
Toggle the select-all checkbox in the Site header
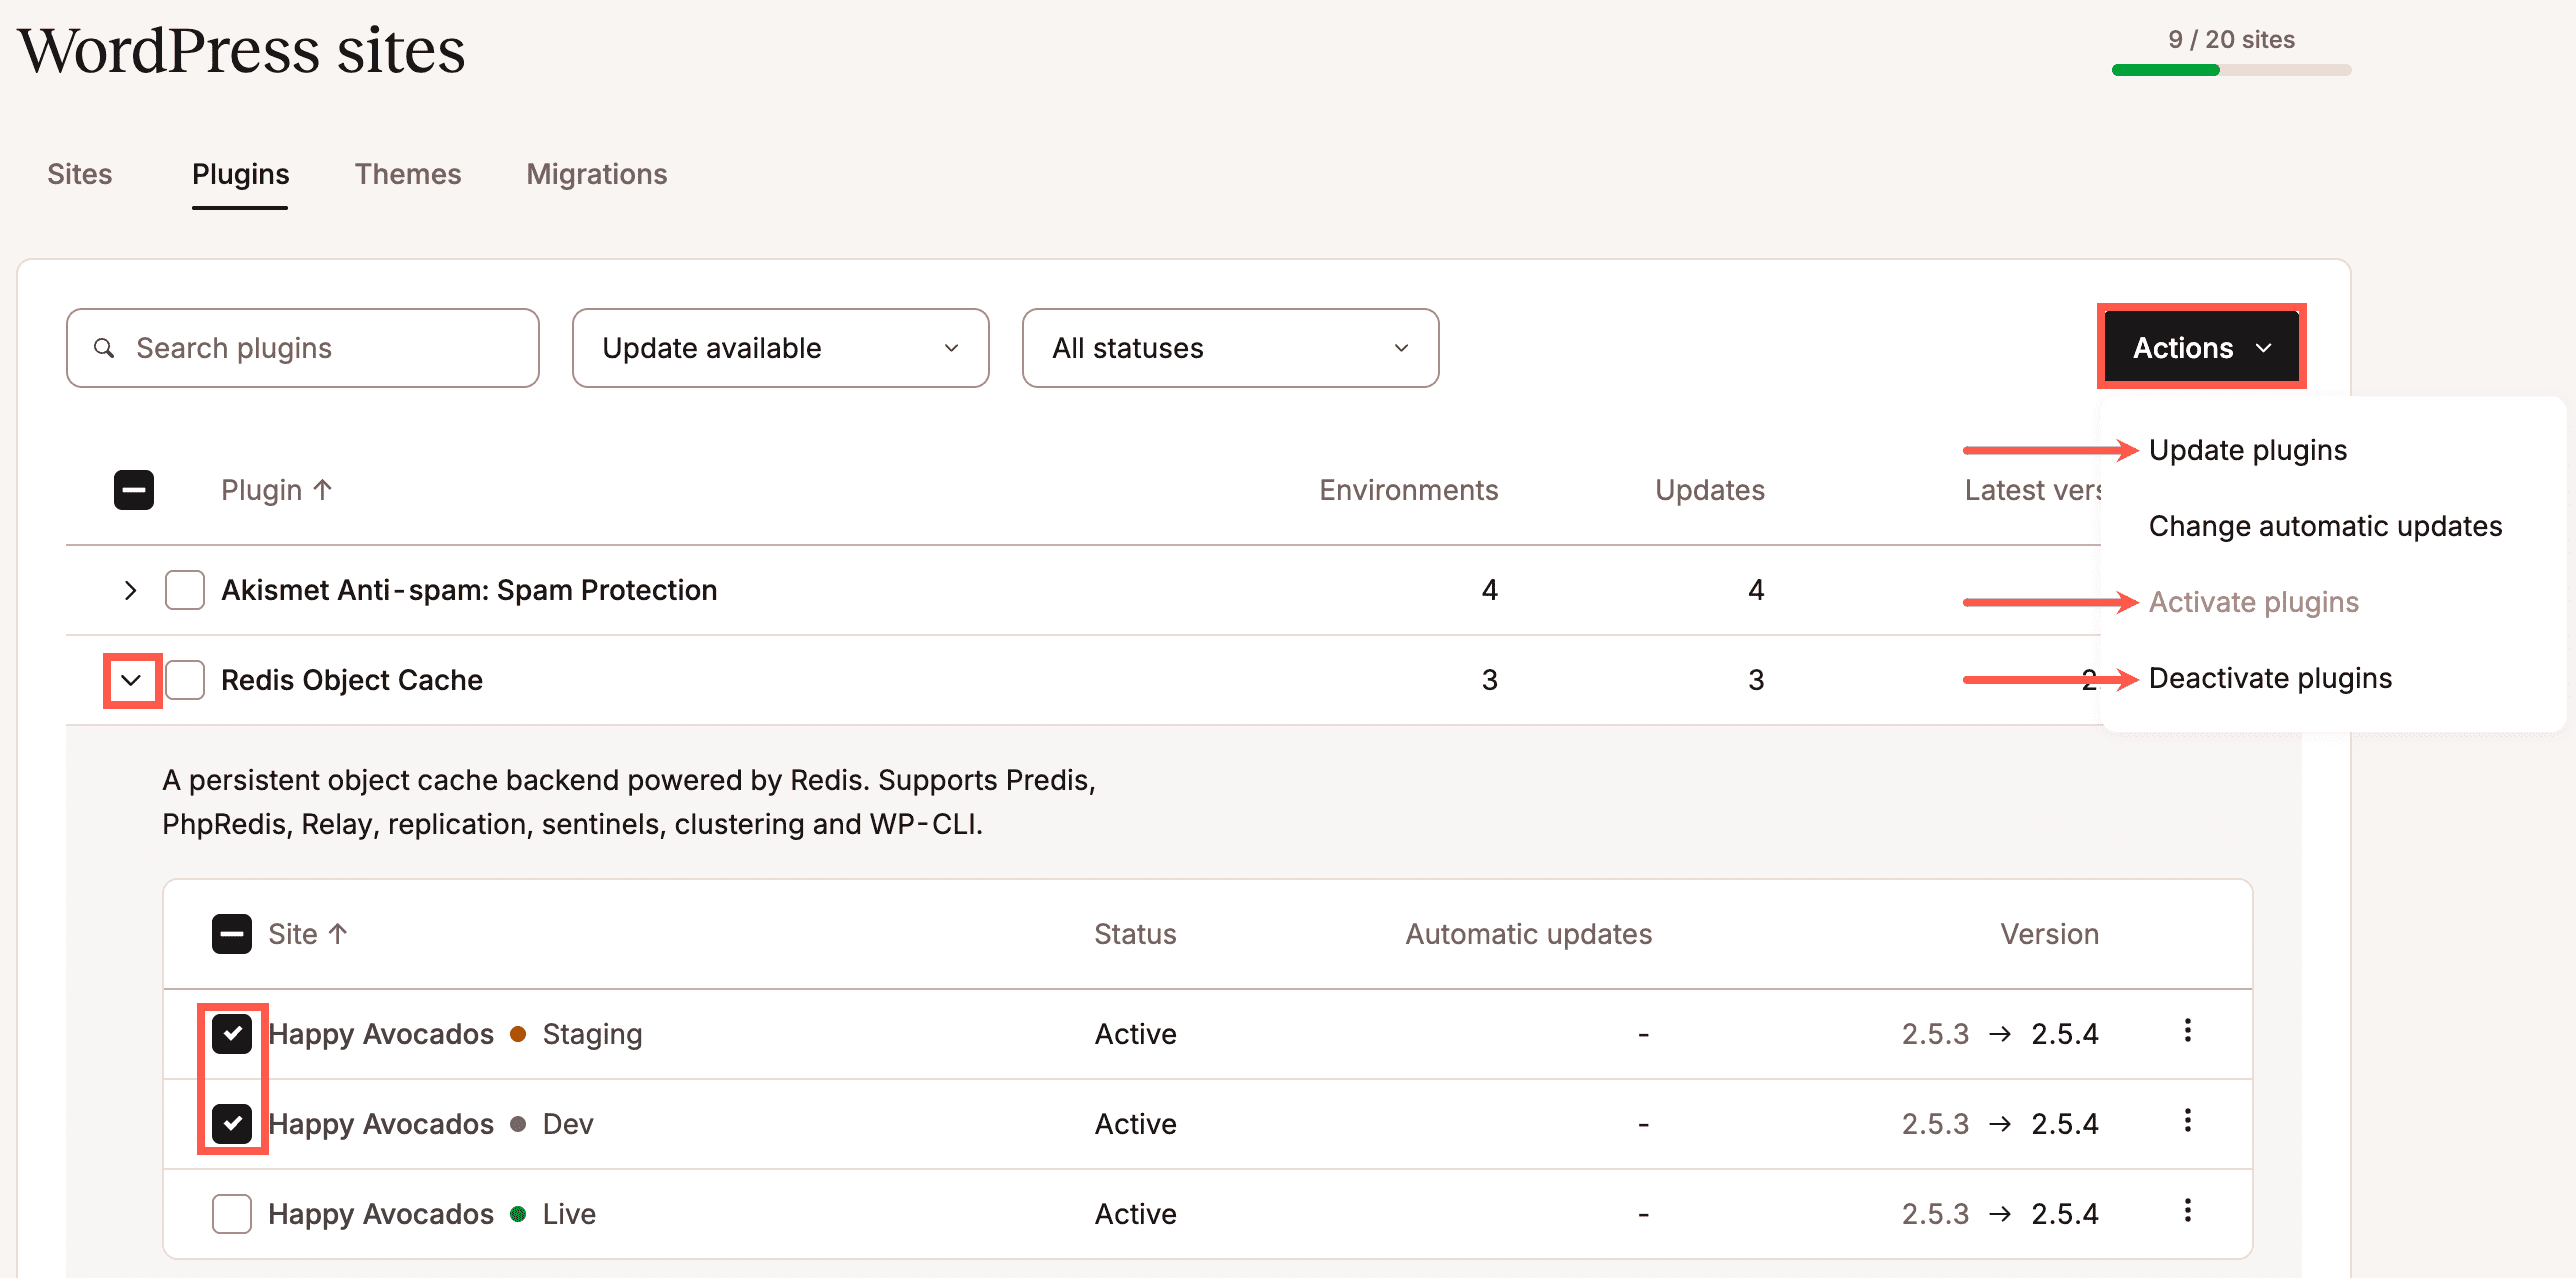coord(231,933)
